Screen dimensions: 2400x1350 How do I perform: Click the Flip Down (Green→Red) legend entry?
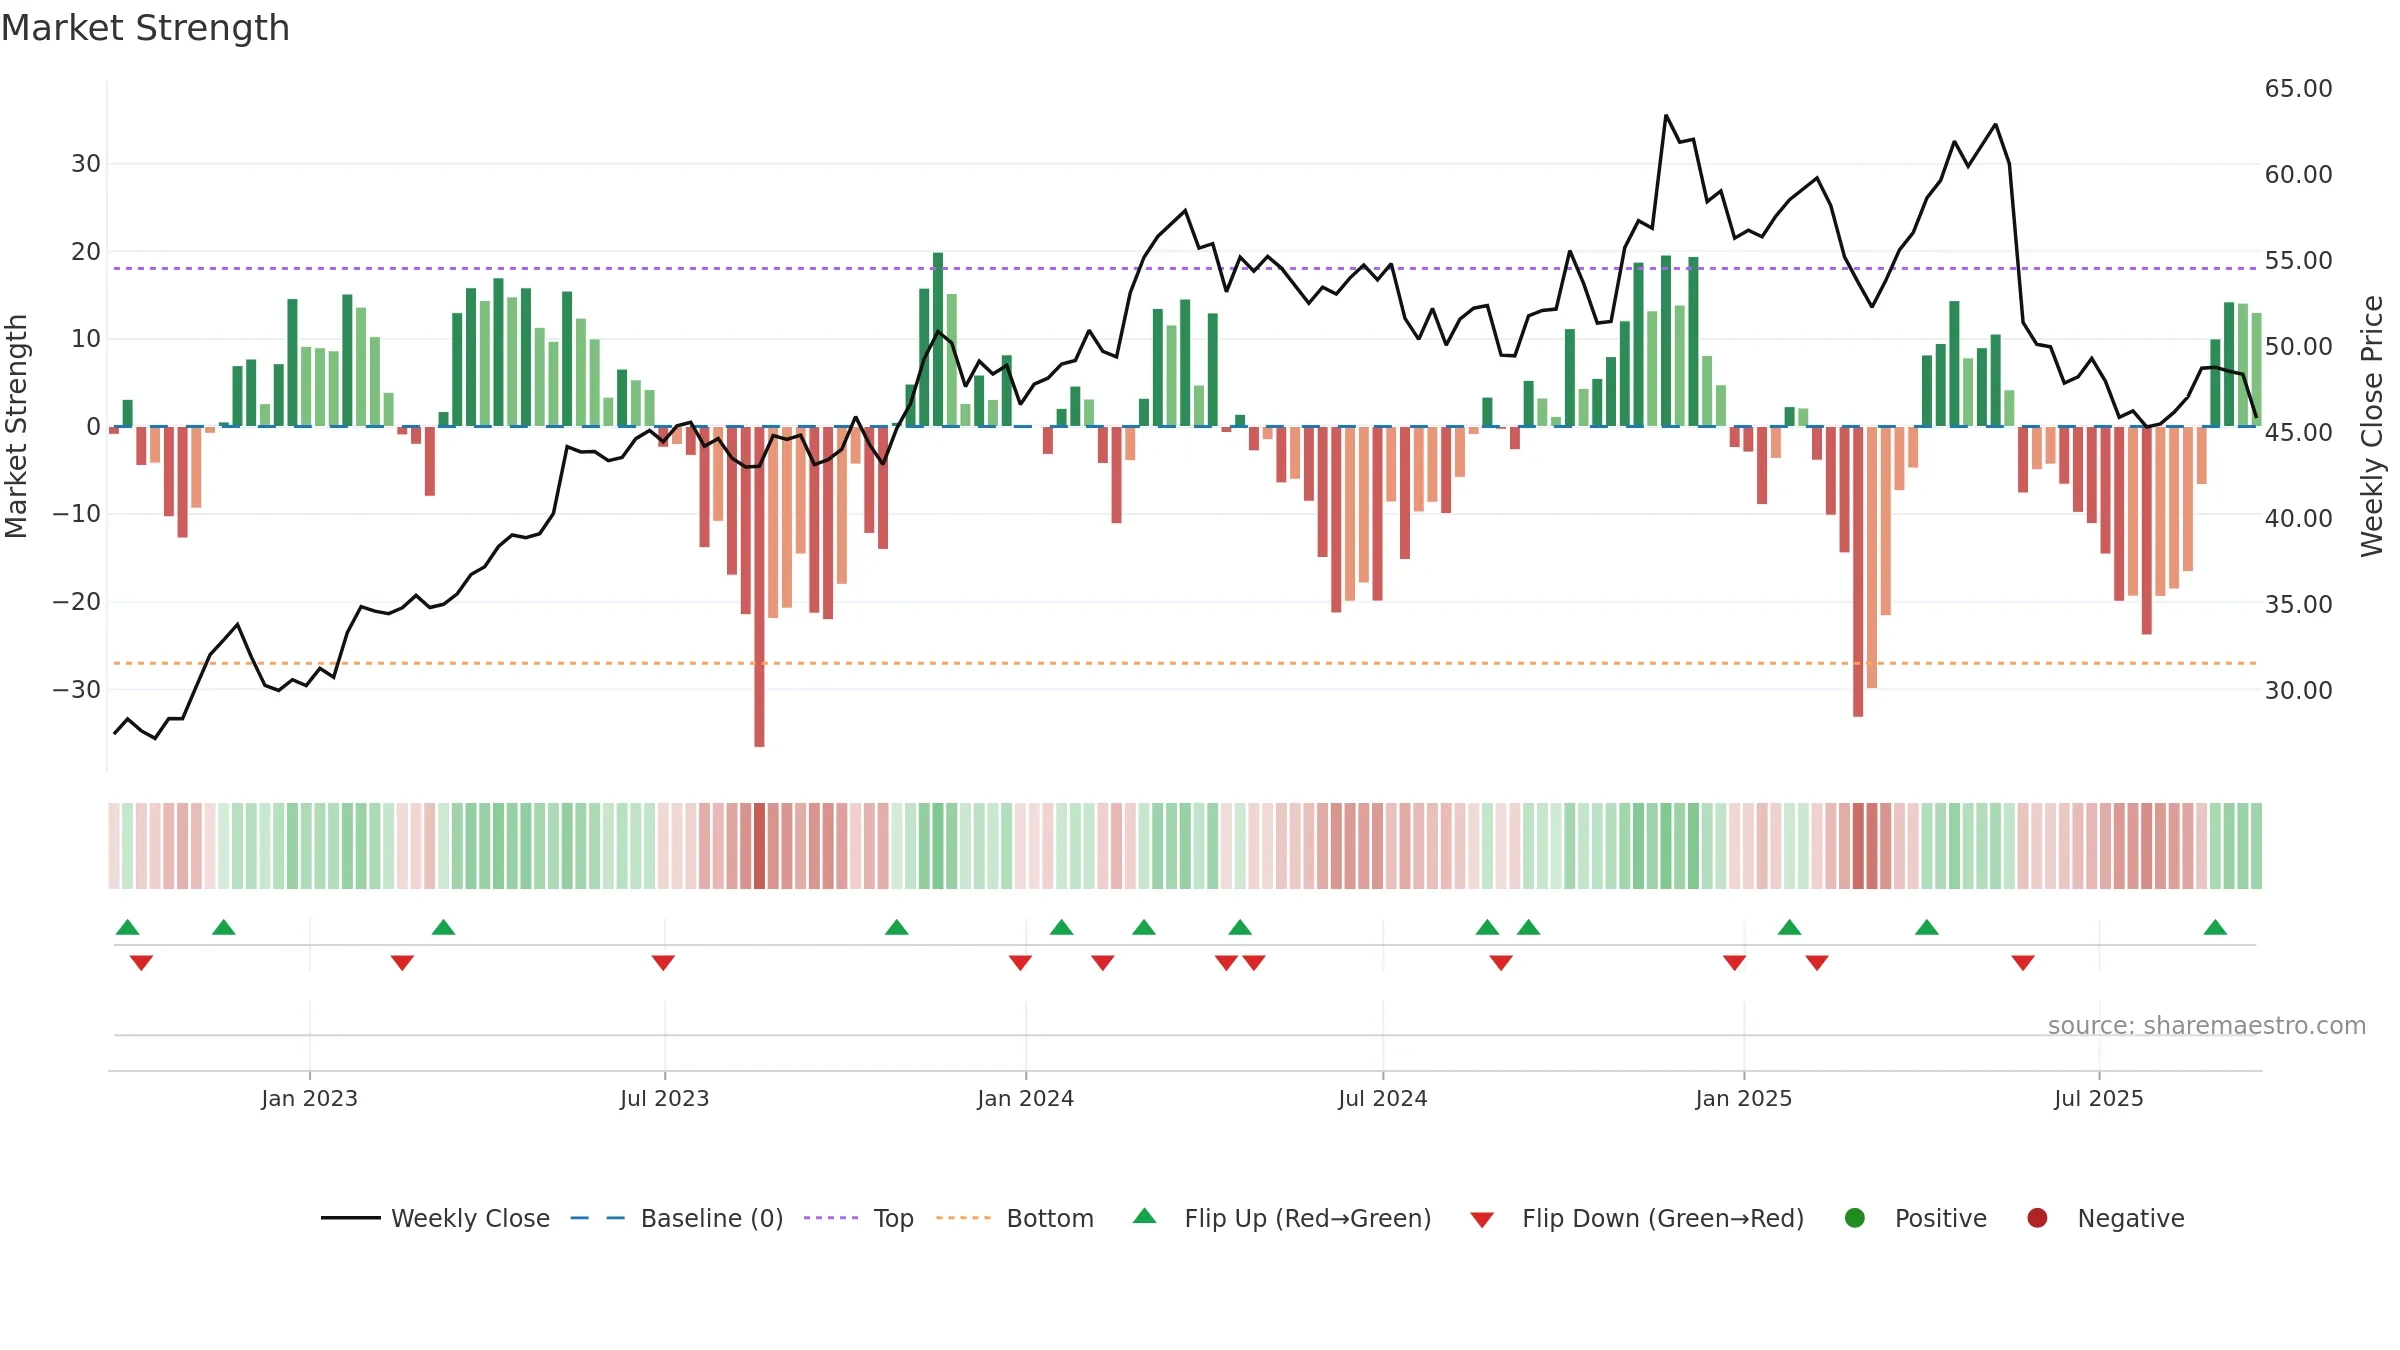point(1637,1218)
